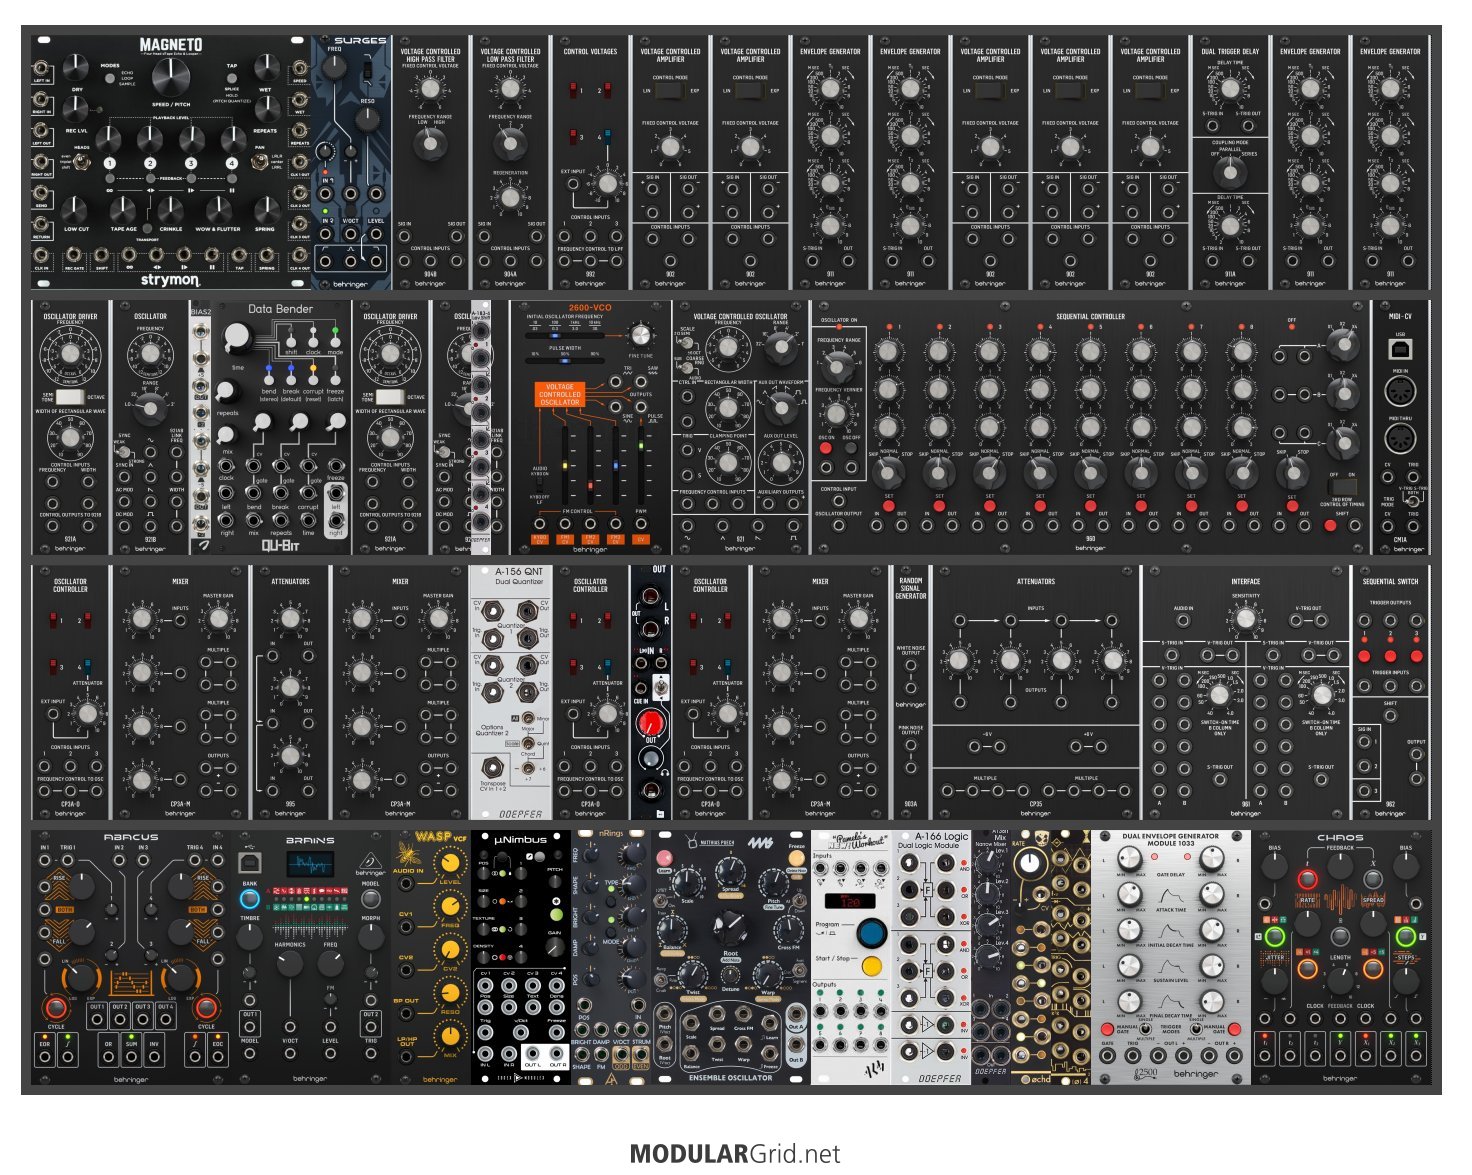
Task: Select the Surges module
Action: tap(351, 162)
